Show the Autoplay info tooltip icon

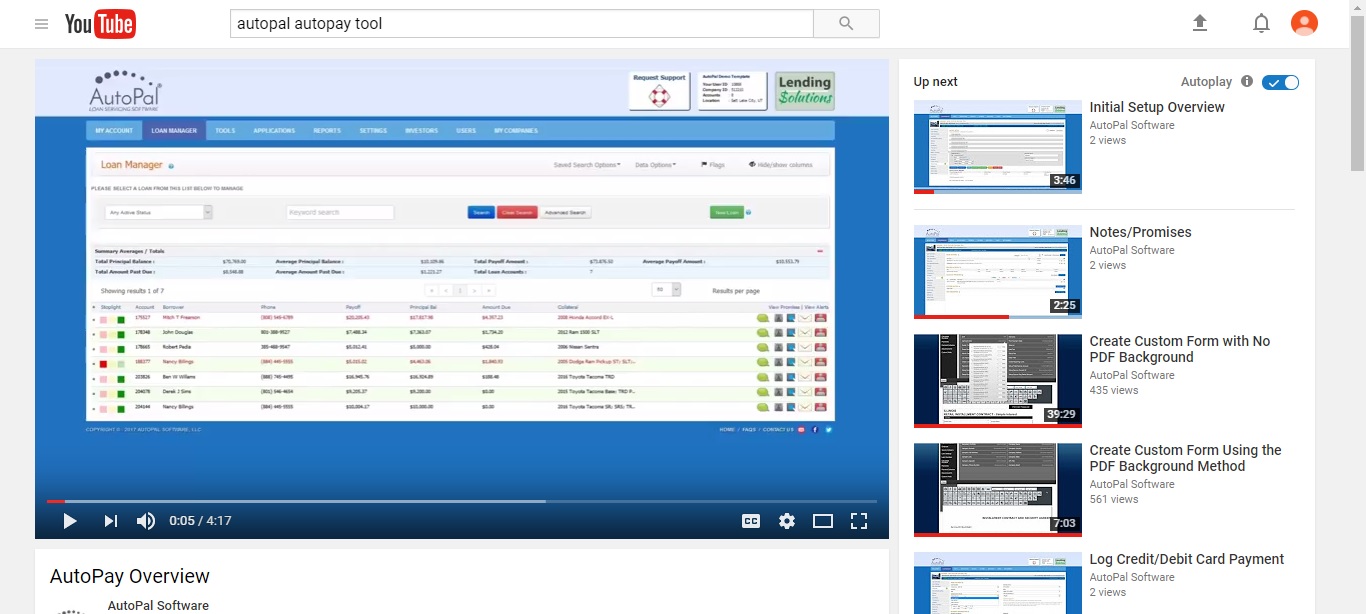click(1247, 82)
